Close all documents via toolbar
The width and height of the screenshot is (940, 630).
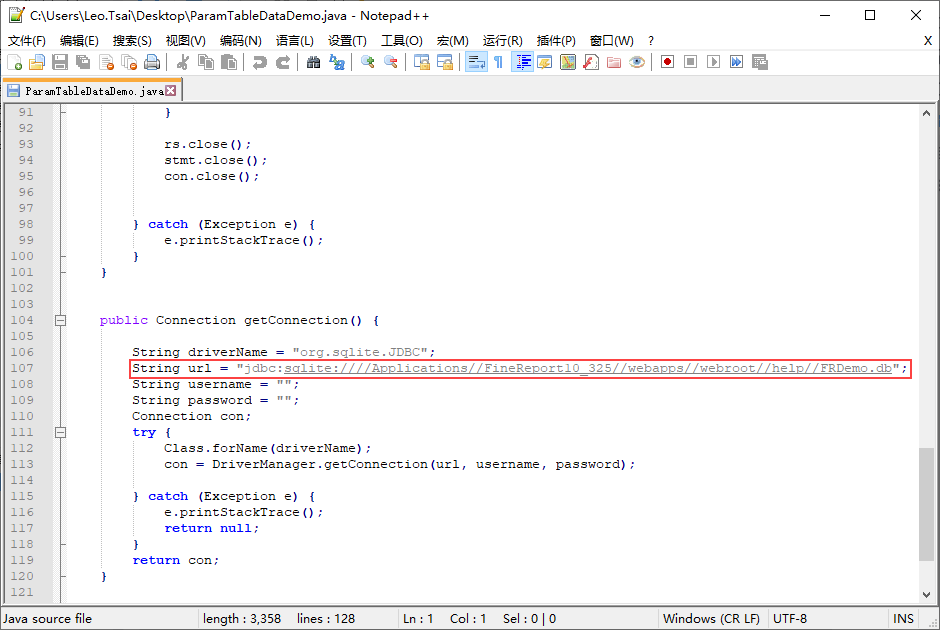point(129,62)
